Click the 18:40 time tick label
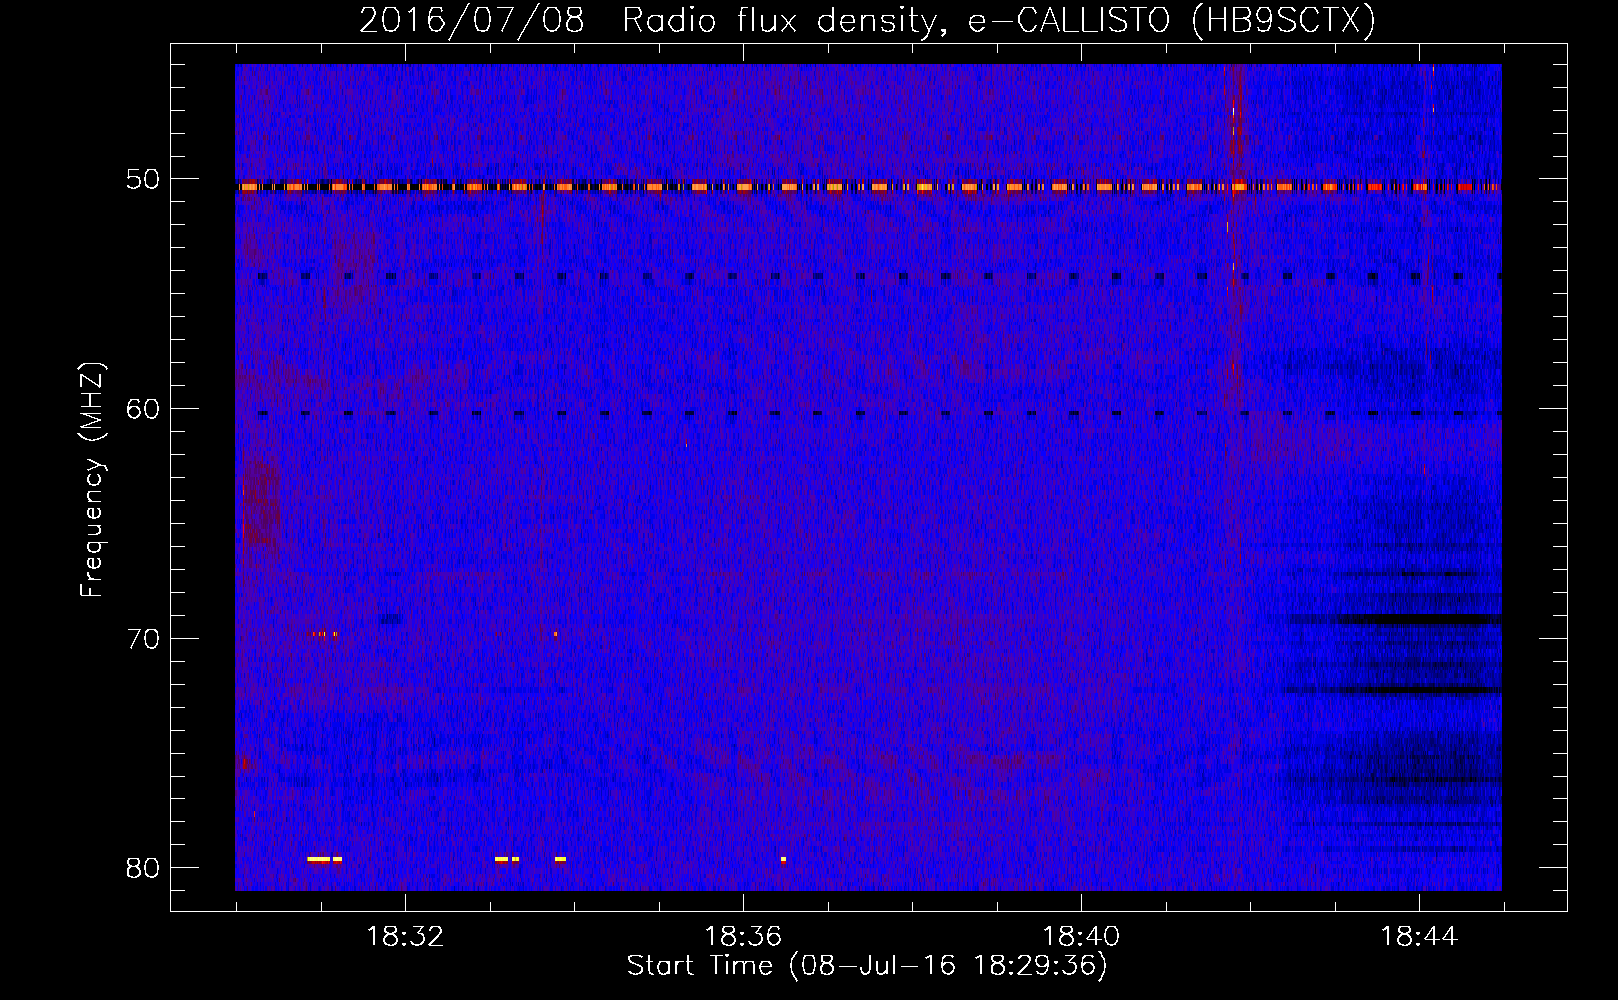Viewport: 1618px width, 1000px height. point(1081,937)
